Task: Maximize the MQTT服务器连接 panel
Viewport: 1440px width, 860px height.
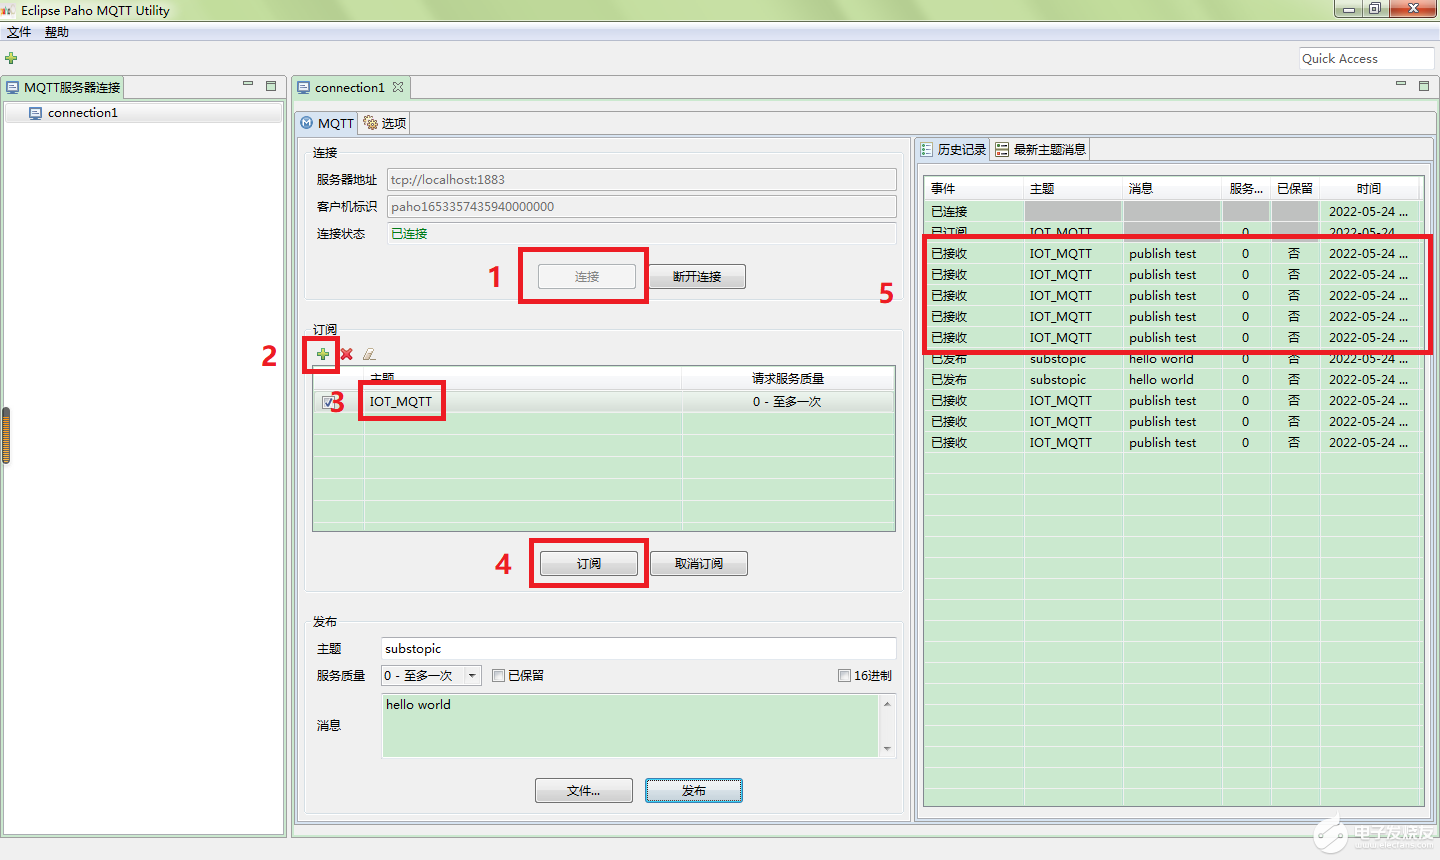Action: [x=271, y=86]
